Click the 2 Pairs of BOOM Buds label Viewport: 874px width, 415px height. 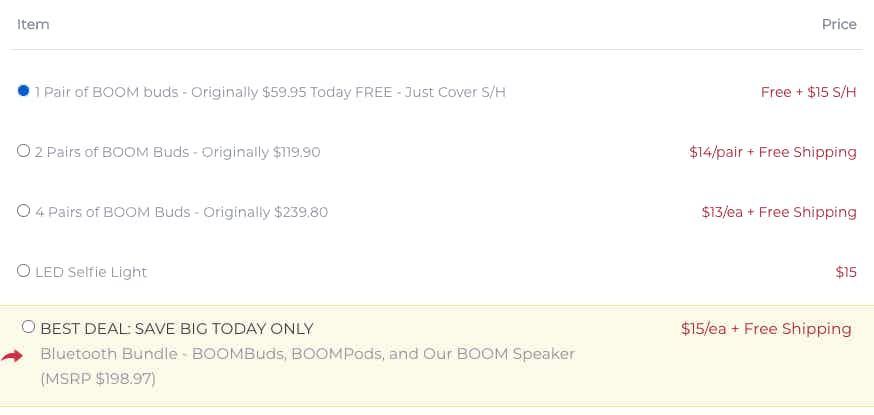coord(177,152)
